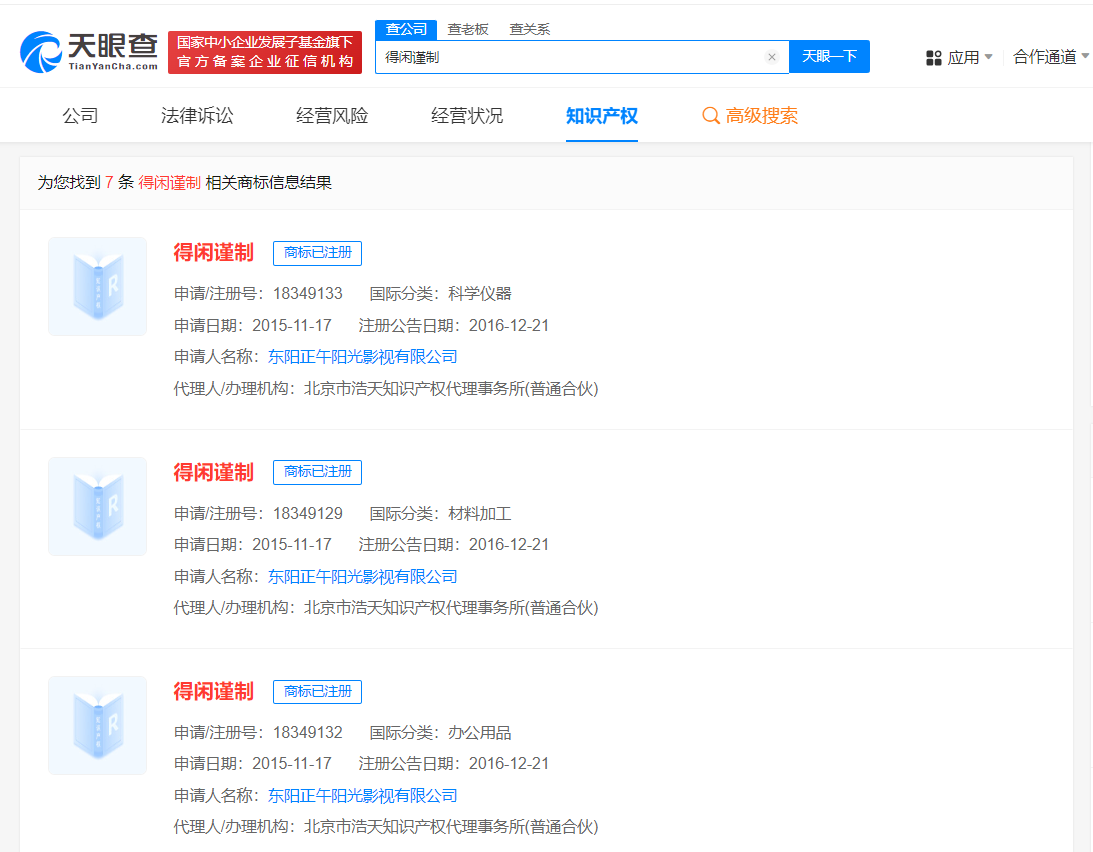Open 东阳正午阳光影视有限公司 company page

click(362, 356)
